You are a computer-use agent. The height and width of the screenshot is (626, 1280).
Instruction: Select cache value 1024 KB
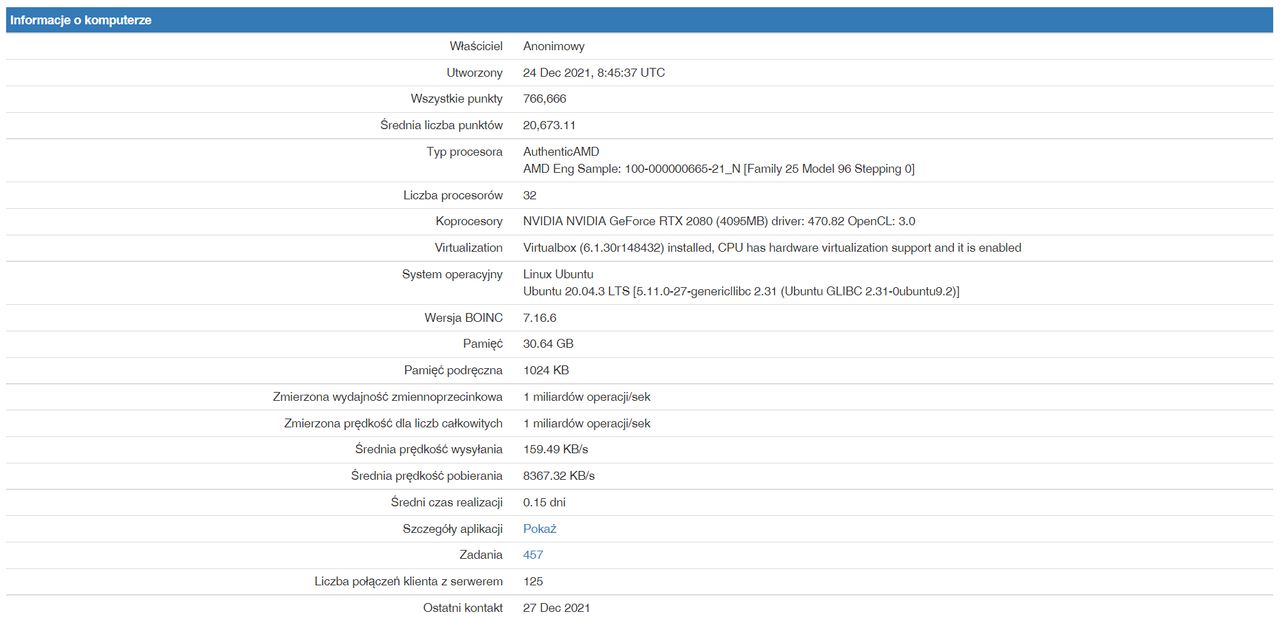(x=546, y=370)
